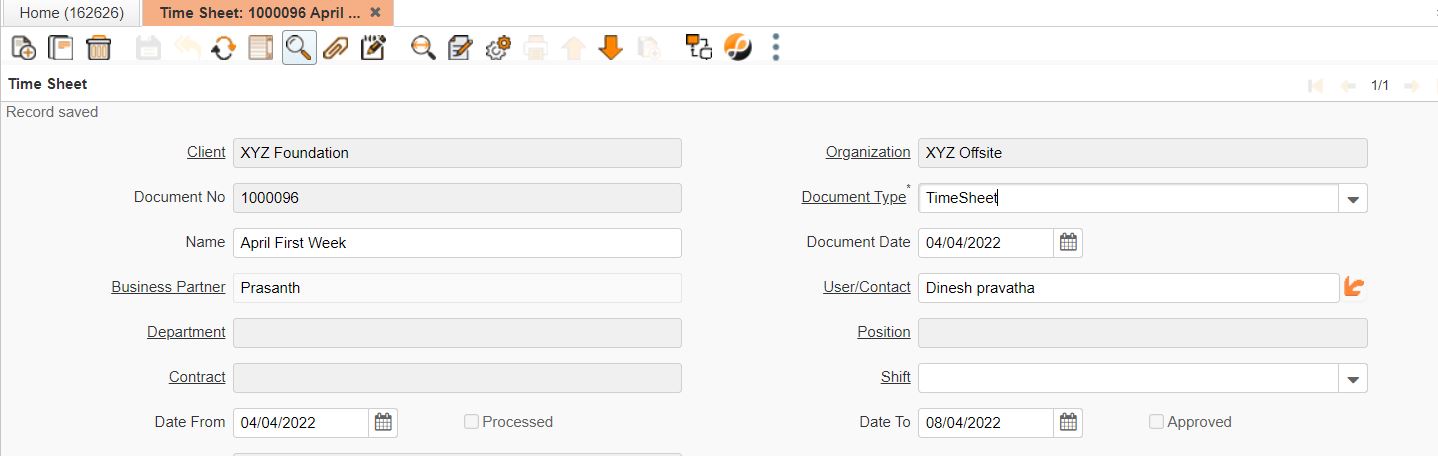This screenshot has width=1438, height=456.
Task: Click the Shift label link
Action: [896, 377]
